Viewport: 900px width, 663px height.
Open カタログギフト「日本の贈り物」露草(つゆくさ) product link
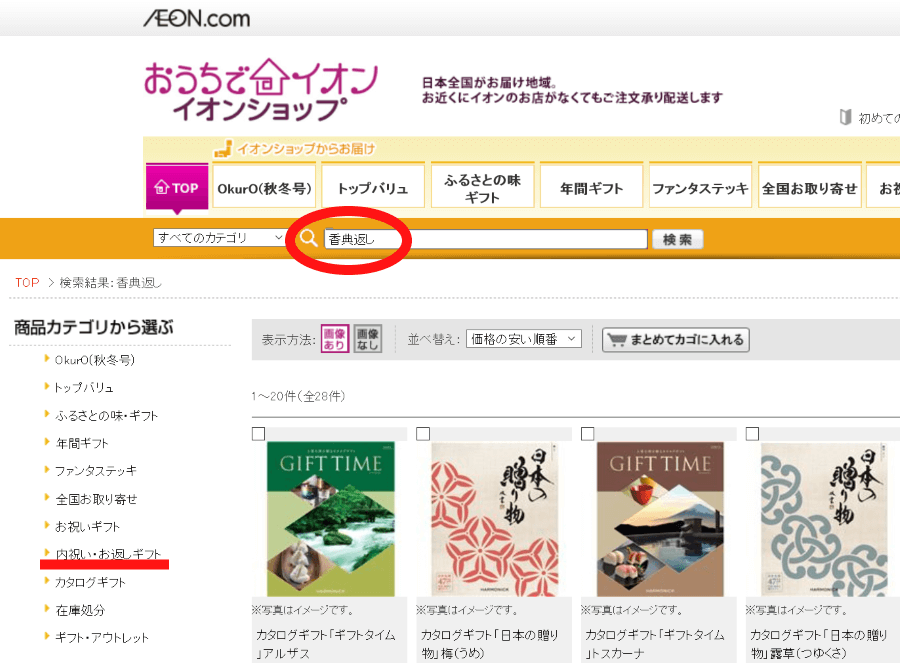(818, 644)
